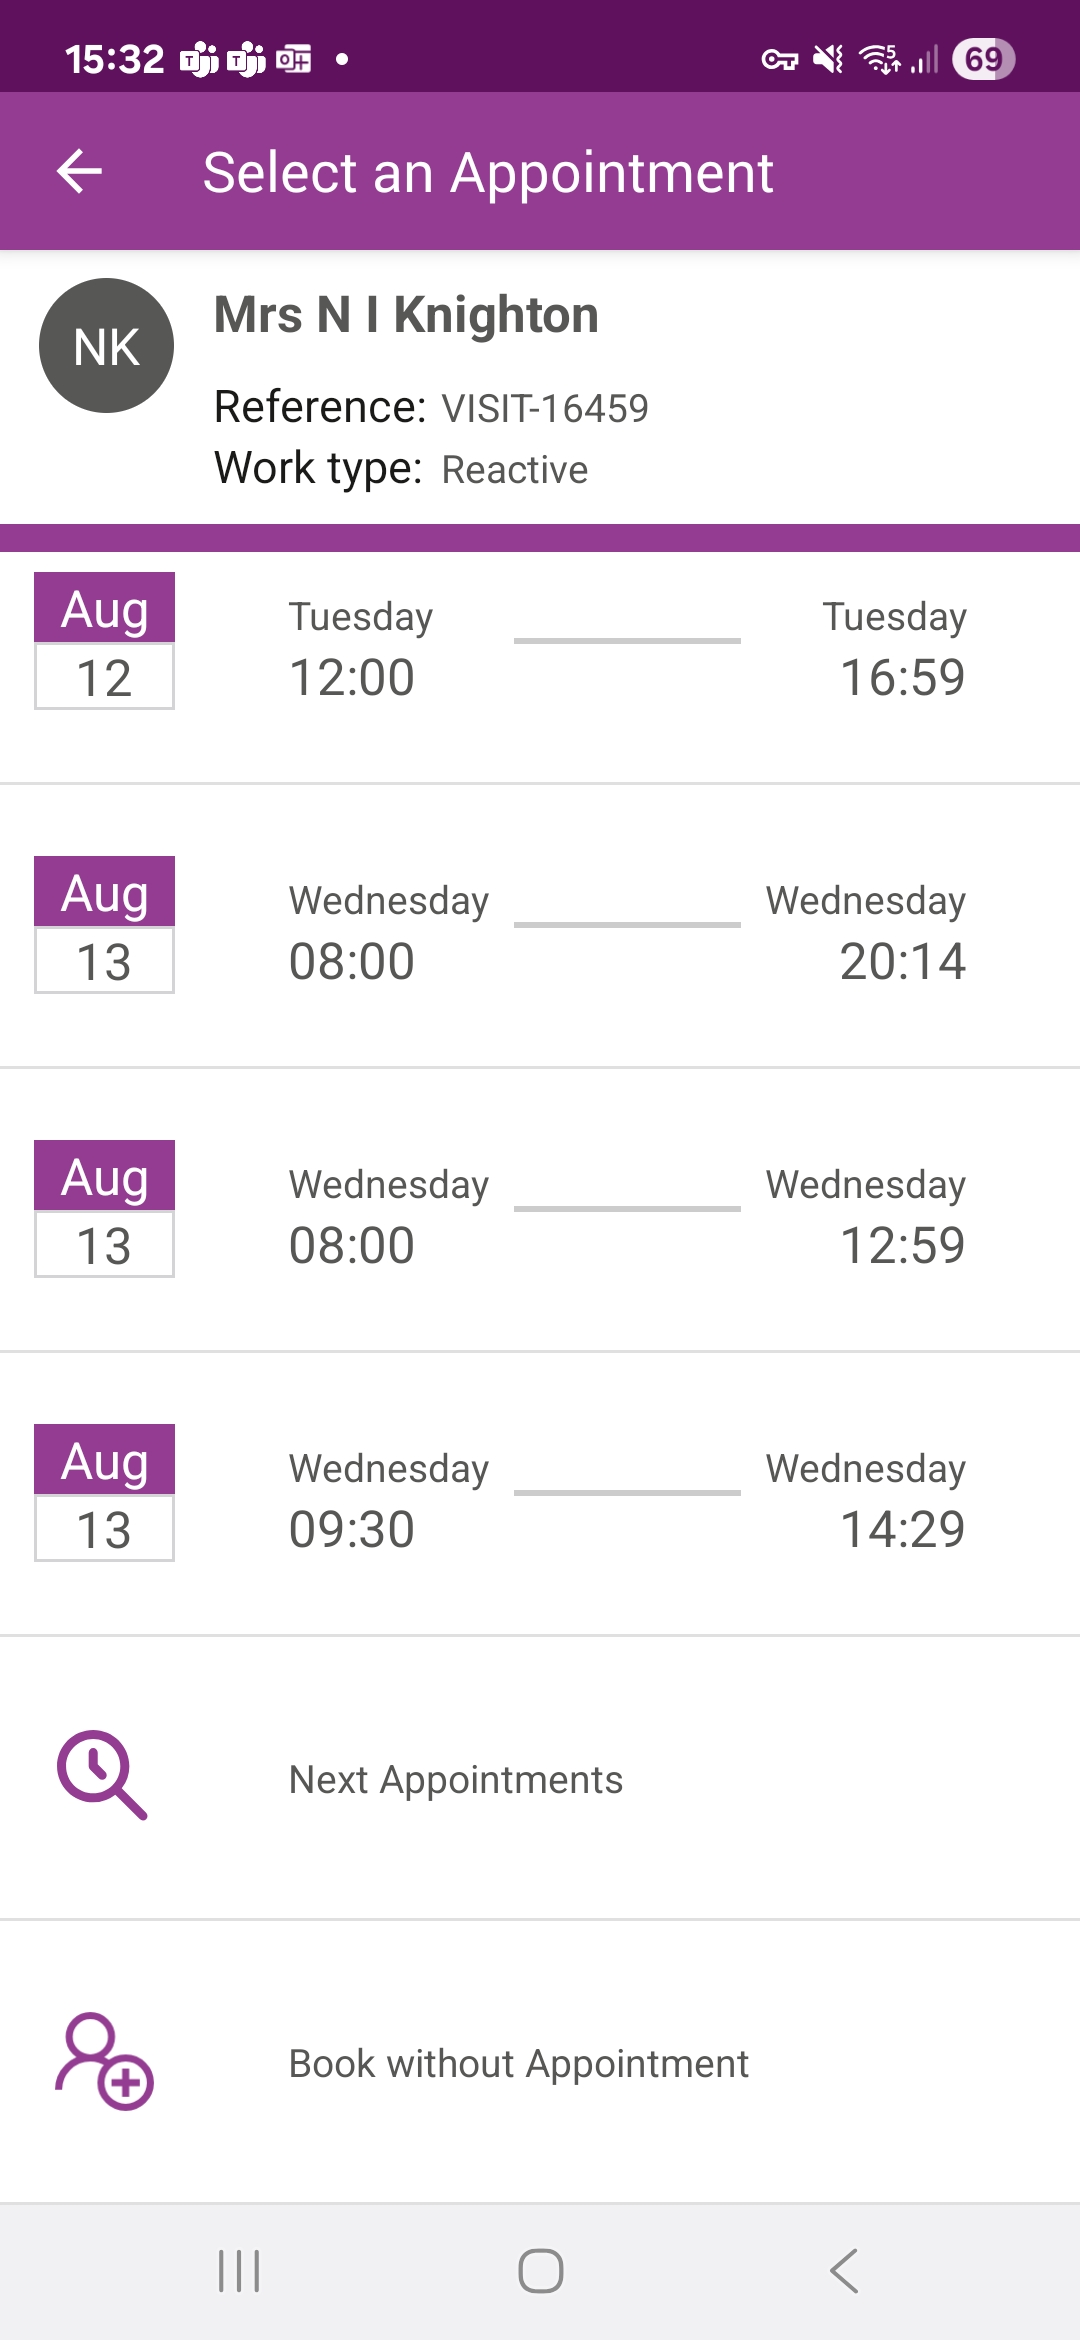The width and height of the screenshot is (1080, 2340).
Task: Tap the Mrs N I Knighton name
Action: tap(406, 315)
